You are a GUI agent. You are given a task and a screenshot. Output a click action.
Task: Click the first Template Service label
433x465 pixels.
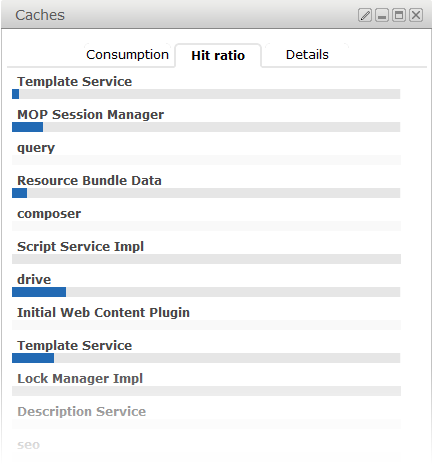click(75, 82)
